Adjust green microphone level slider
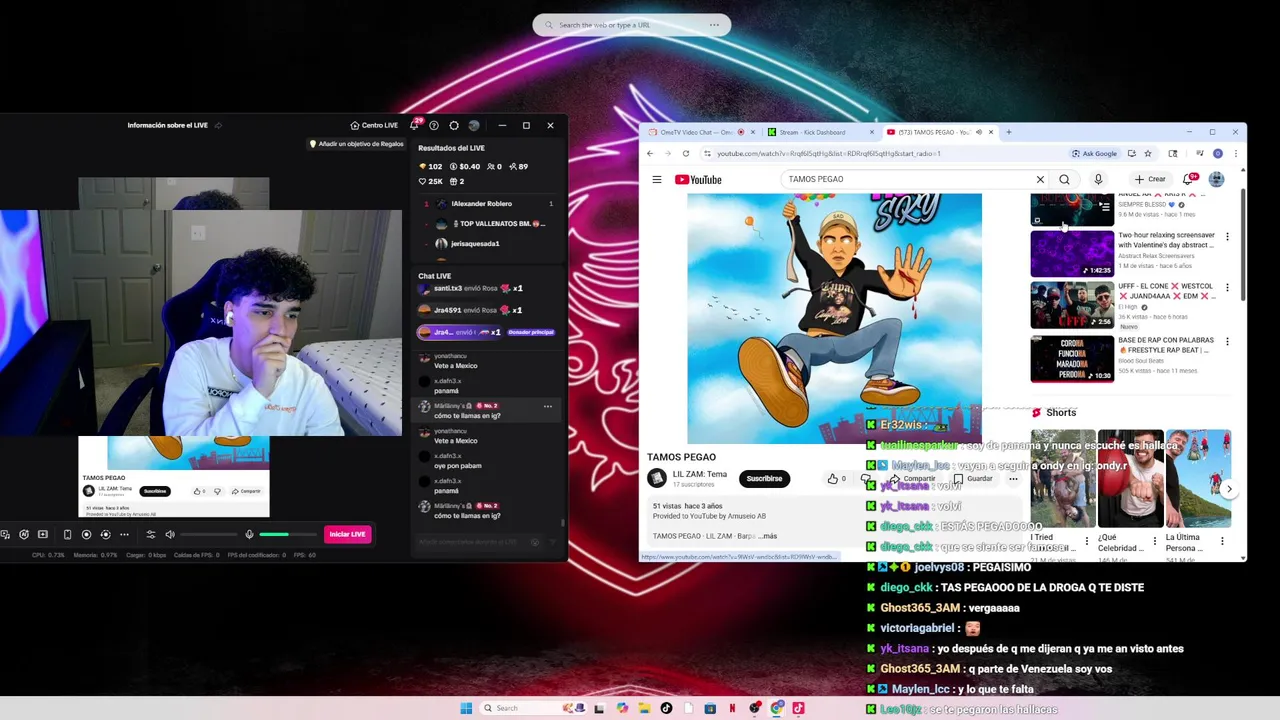1280x720 pixels. point(288,534)
